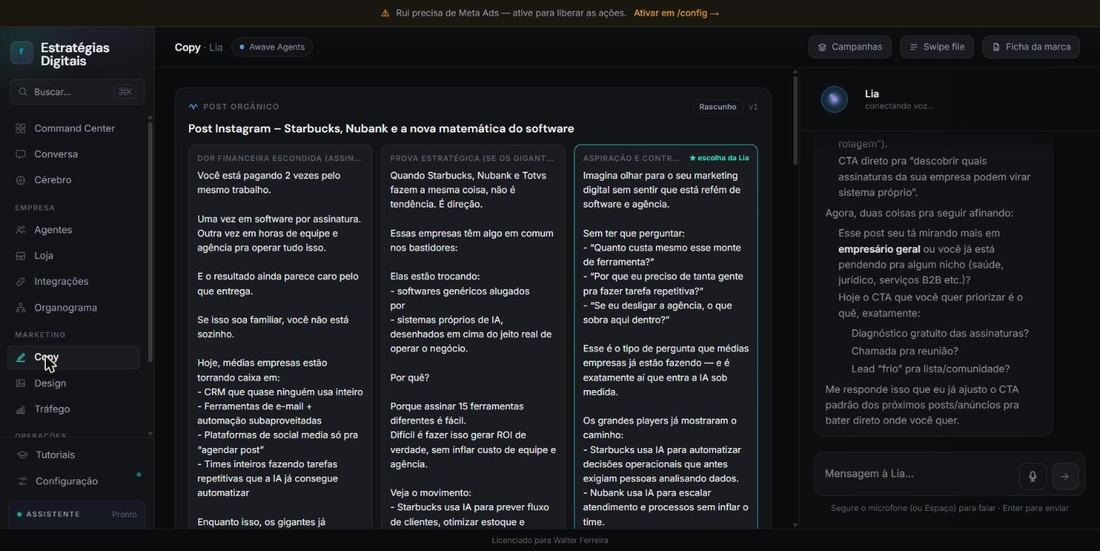Click the Tráfego sidebar item label
The image size is (1100, 551).
pyautogui.click(x=52, y=409)
